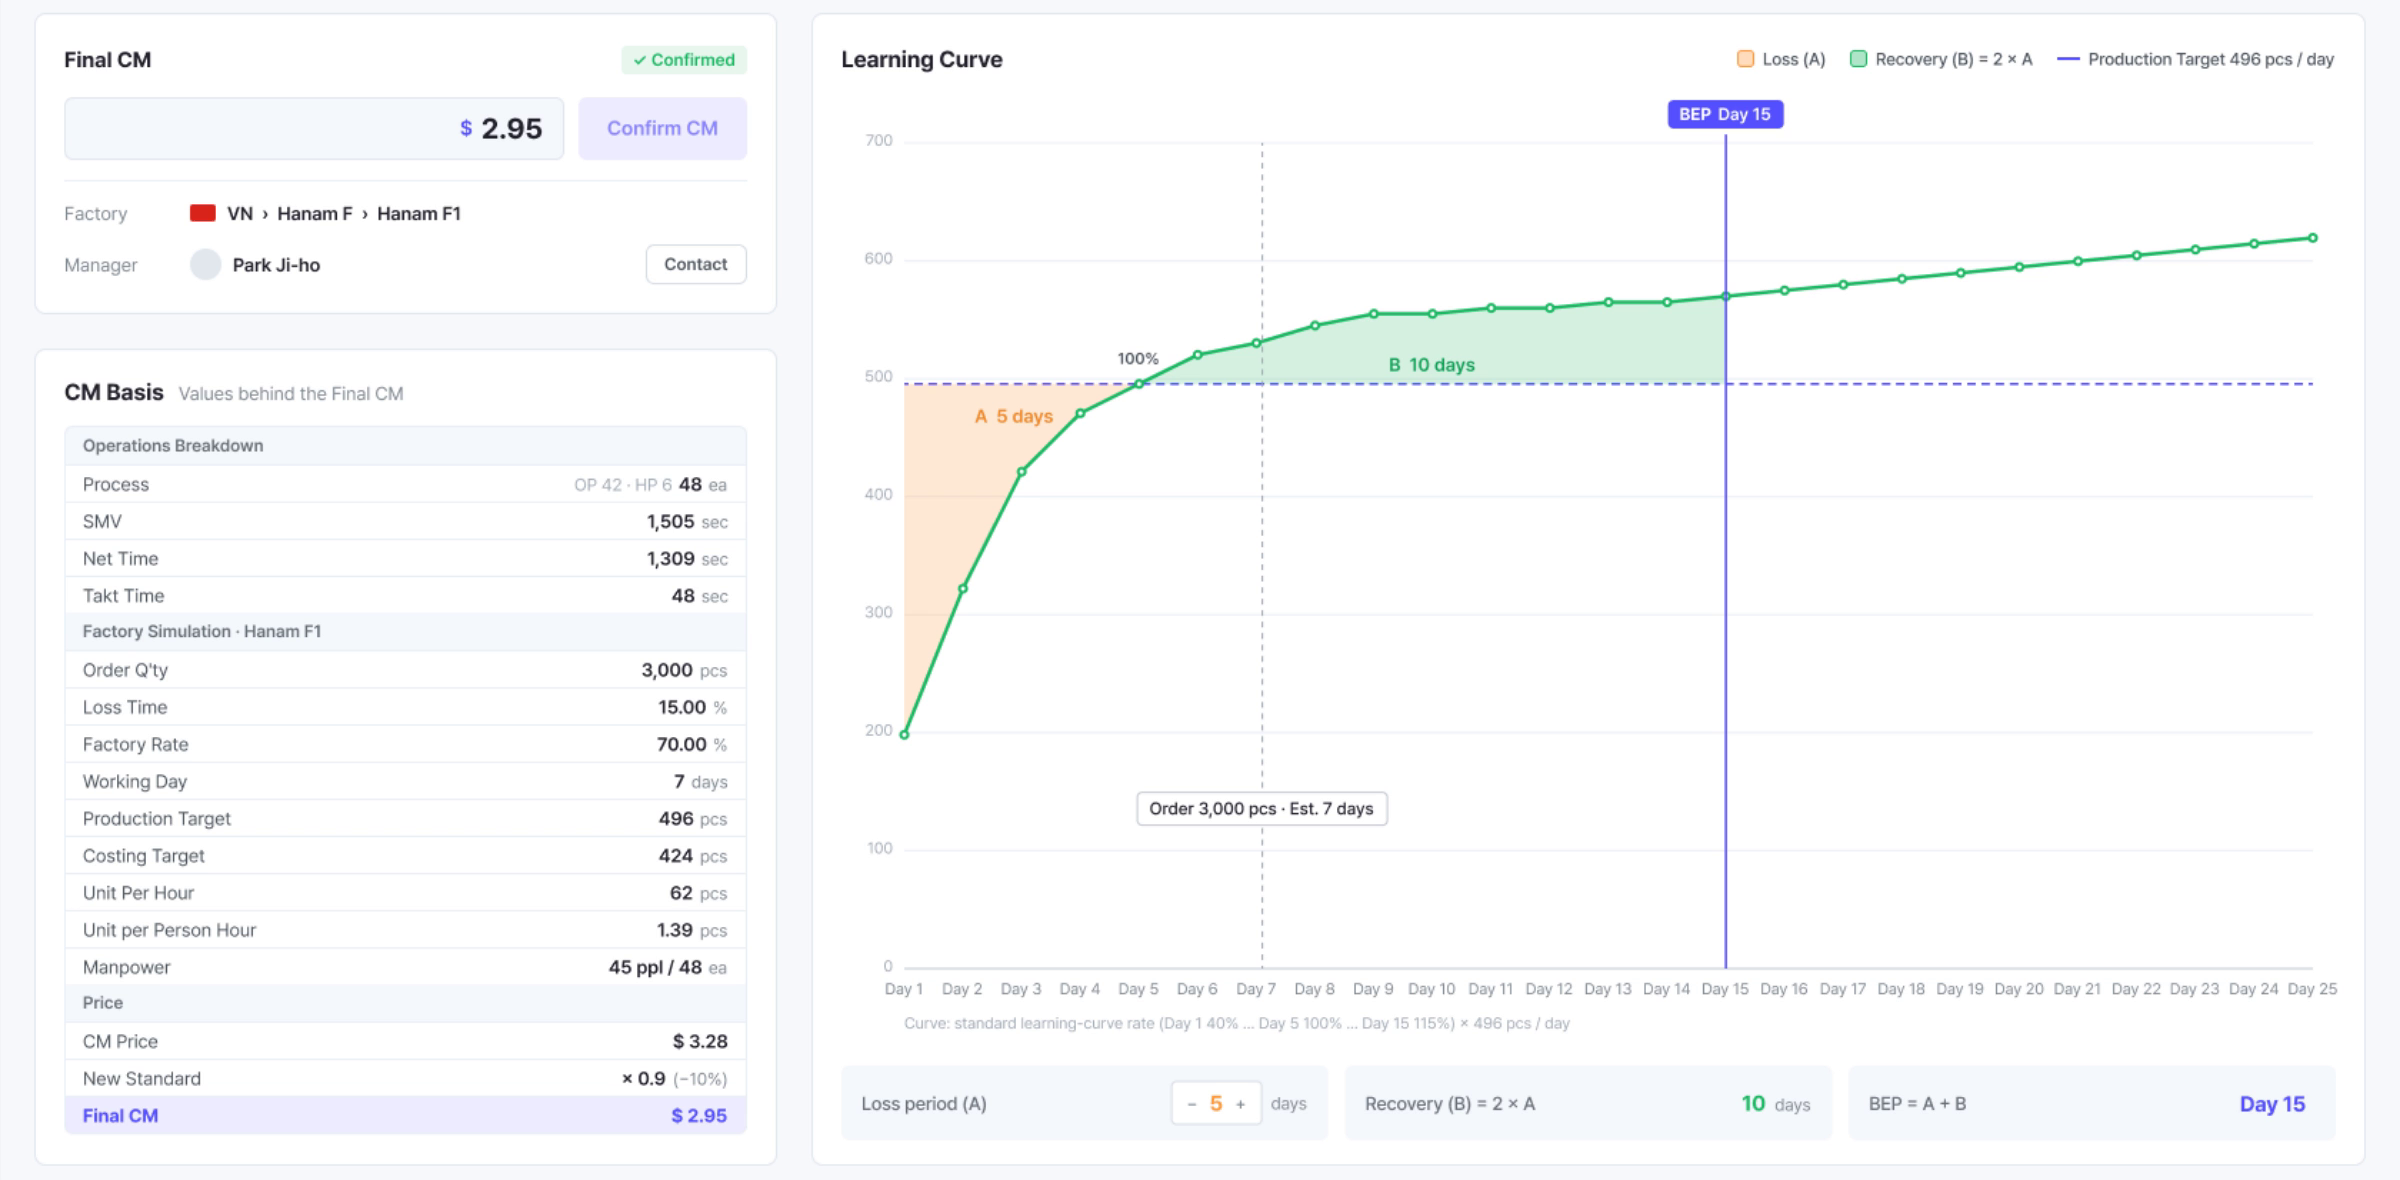Click the Net Time value 1,309 sec
The width and height of the screenshot is (2400, 1180).
click(687, 558)
